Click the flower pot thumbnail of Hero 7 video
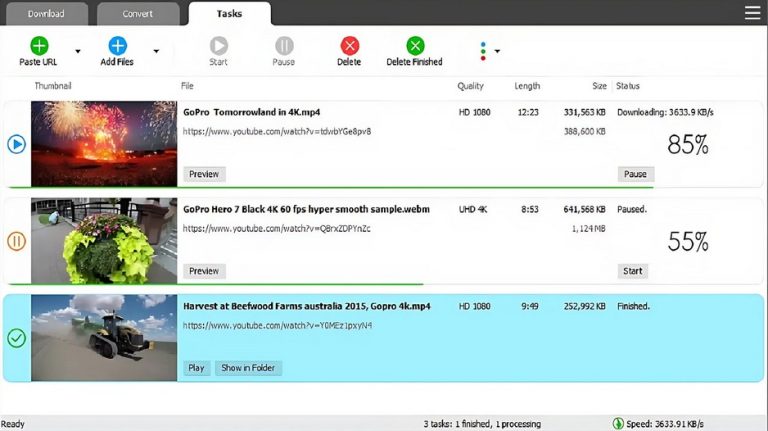 [104, 240]
